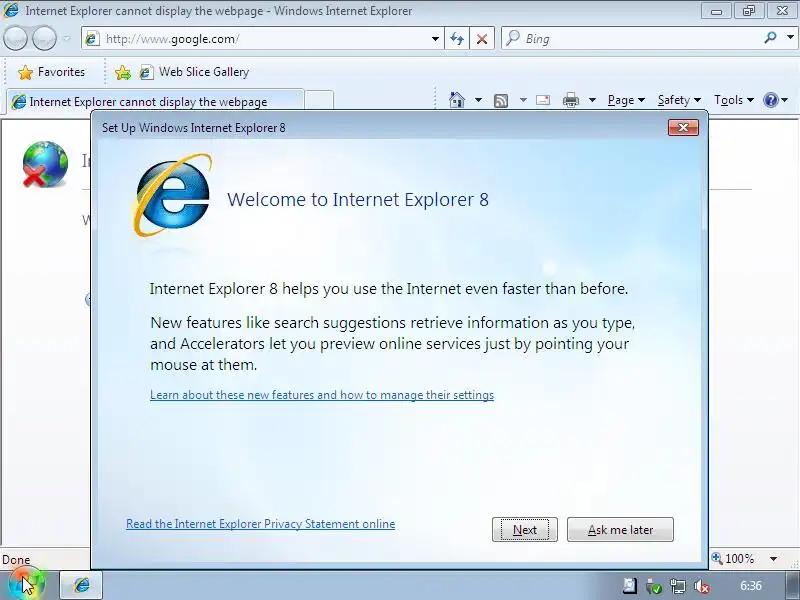Viewport: 800px width, 600px height.
Task: Click the search magnifier button
Action: pyautogui.click(x=770, y=38)
